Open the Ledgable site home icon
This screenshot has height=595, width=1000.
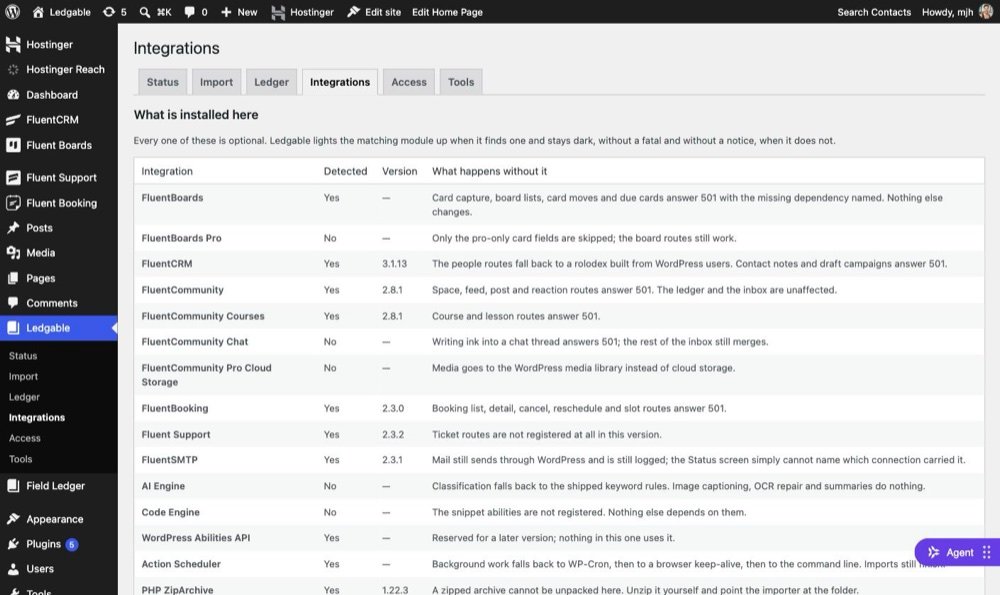pyautogui.click(x=38, y=11)
